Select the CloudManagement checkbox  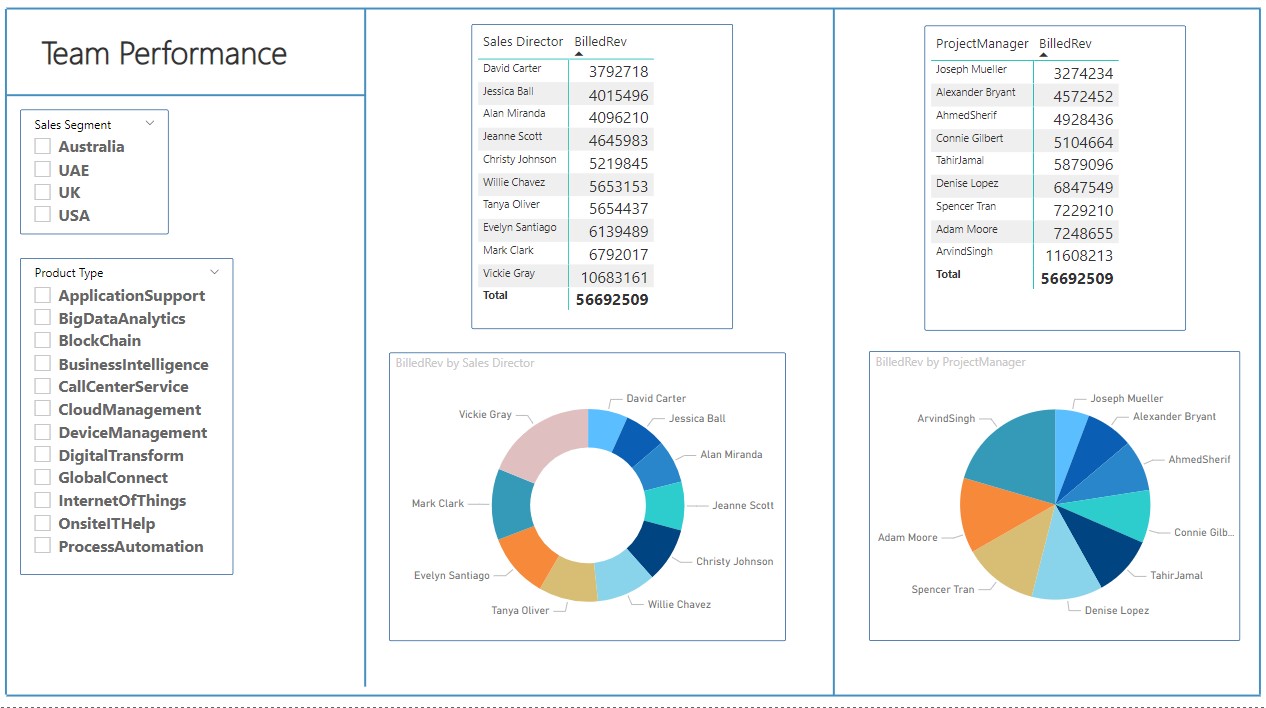pos(42,409)
